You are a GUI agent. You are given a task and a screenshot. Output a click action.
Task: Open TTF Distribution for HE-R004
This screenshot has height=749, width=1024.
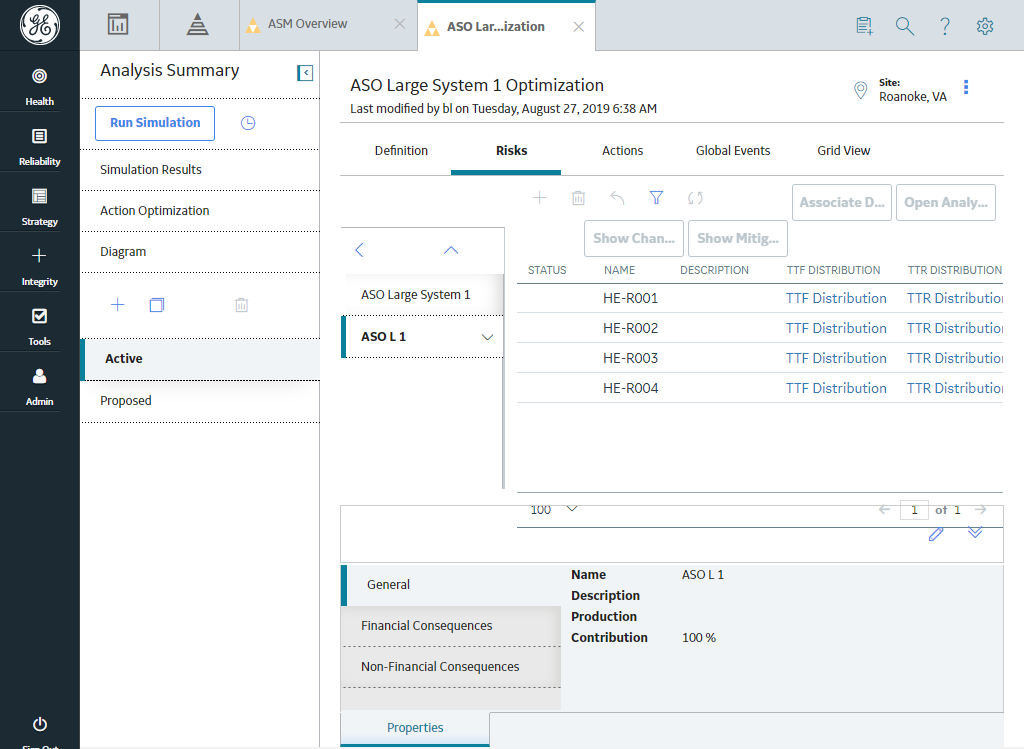(x=836, y=389)
